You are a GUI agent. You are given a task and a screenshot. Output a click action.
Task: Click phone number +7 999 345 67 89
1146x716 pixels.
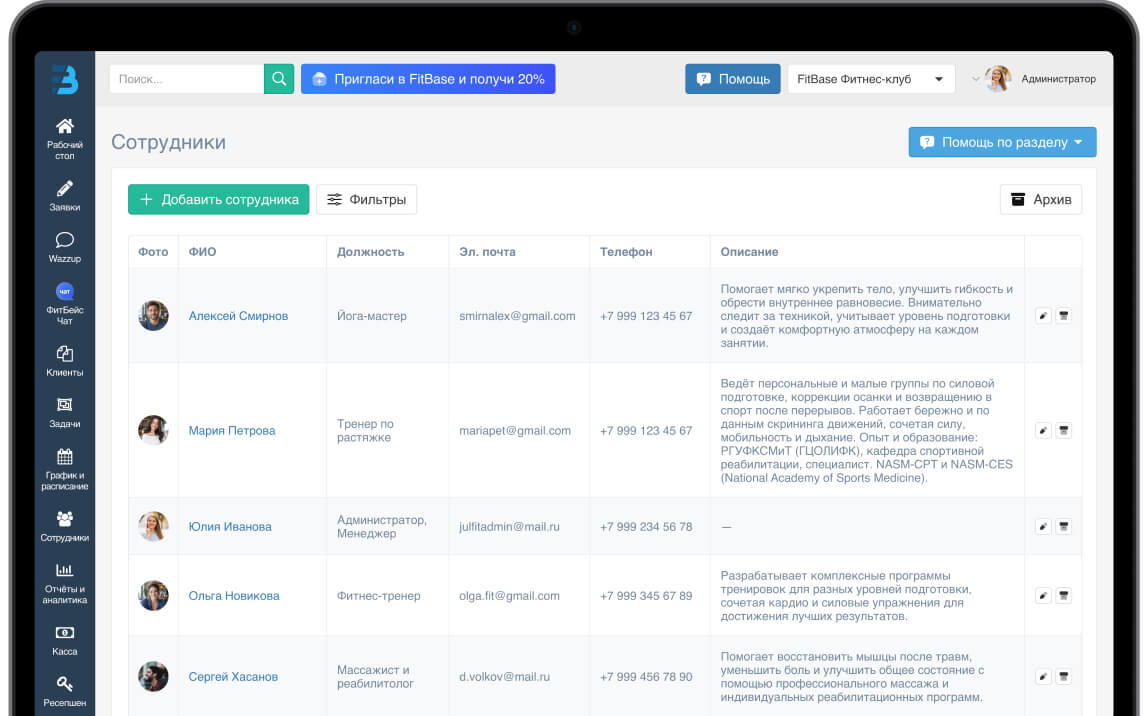pyautogui.click(x=646, y=595)
